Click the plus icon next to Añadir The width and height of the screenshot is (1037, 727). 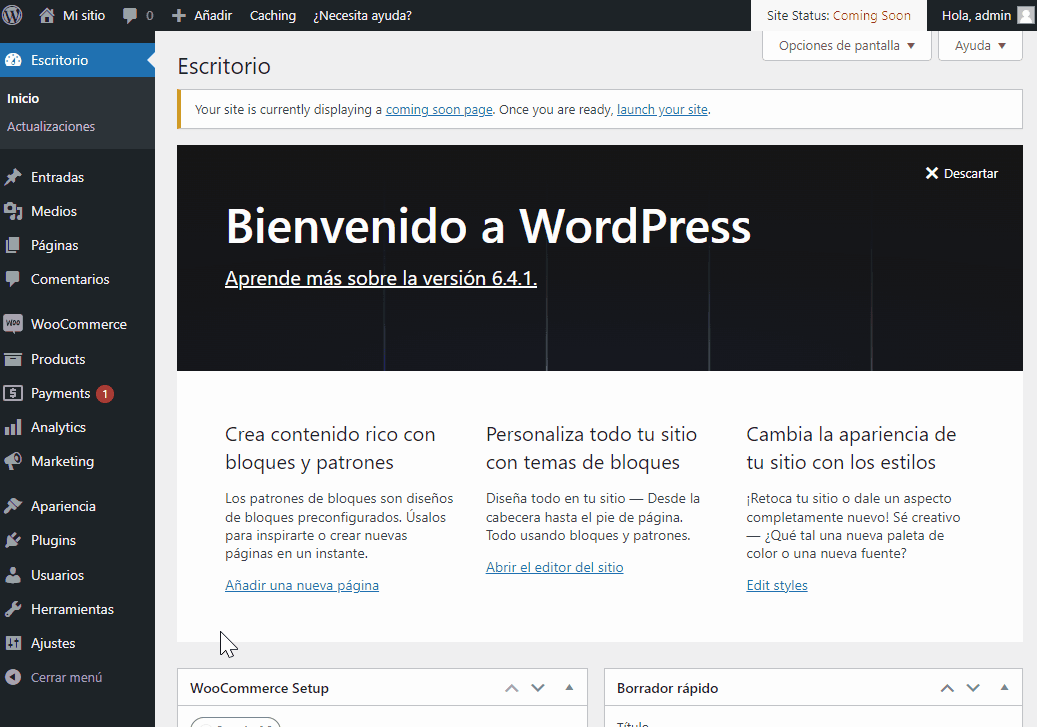tap(179, 15)
